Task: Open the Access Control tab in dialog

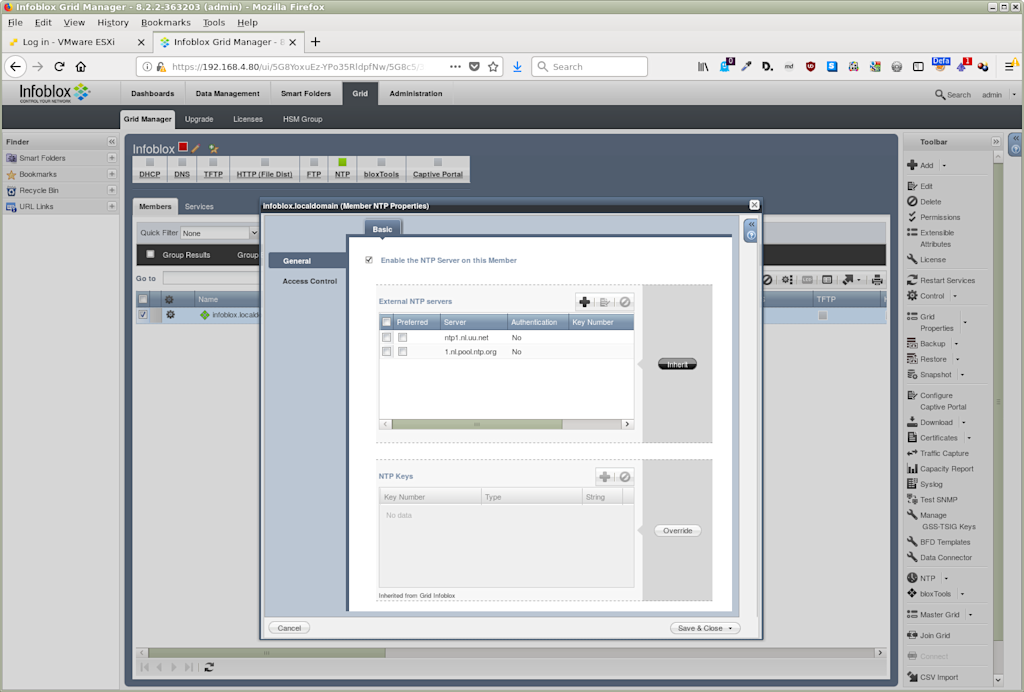Action: [x=310, y=281]
